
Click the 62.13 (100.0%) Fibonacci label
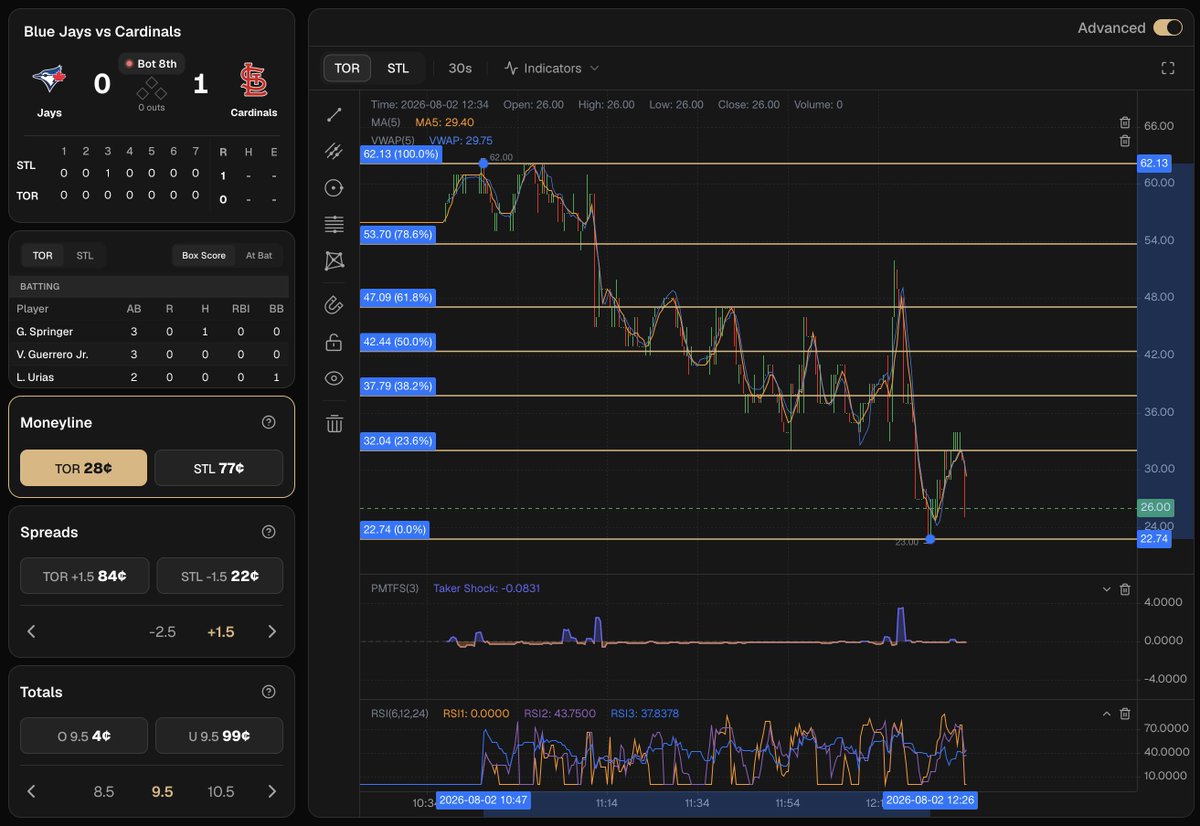click(x=402, y=154)
